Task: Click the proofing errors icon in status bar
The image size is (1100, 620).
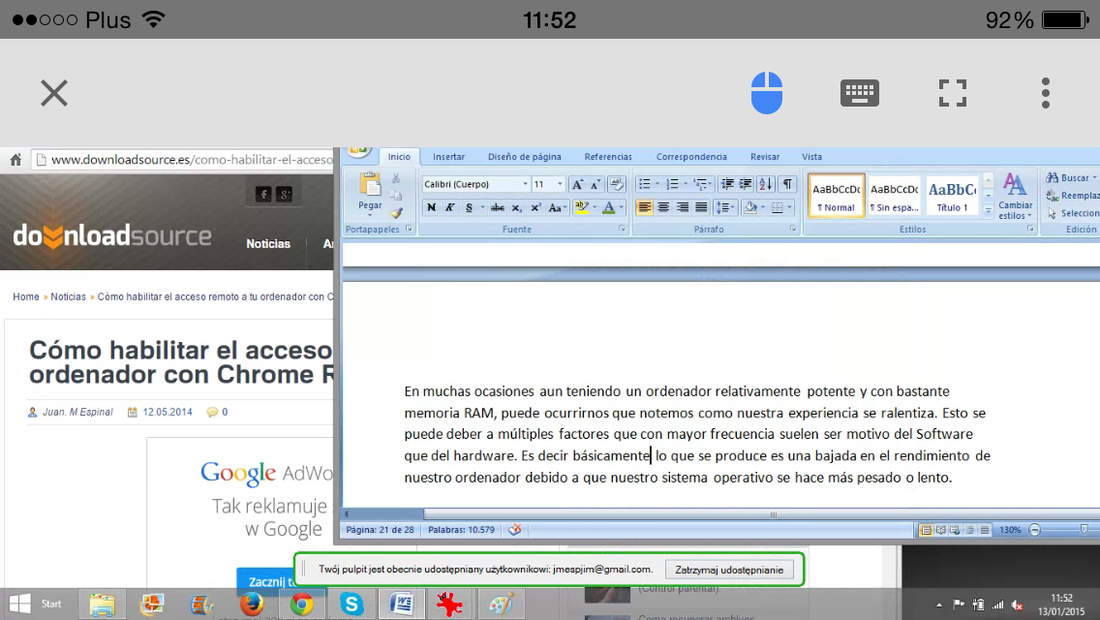Action: (x=515, y=530)
